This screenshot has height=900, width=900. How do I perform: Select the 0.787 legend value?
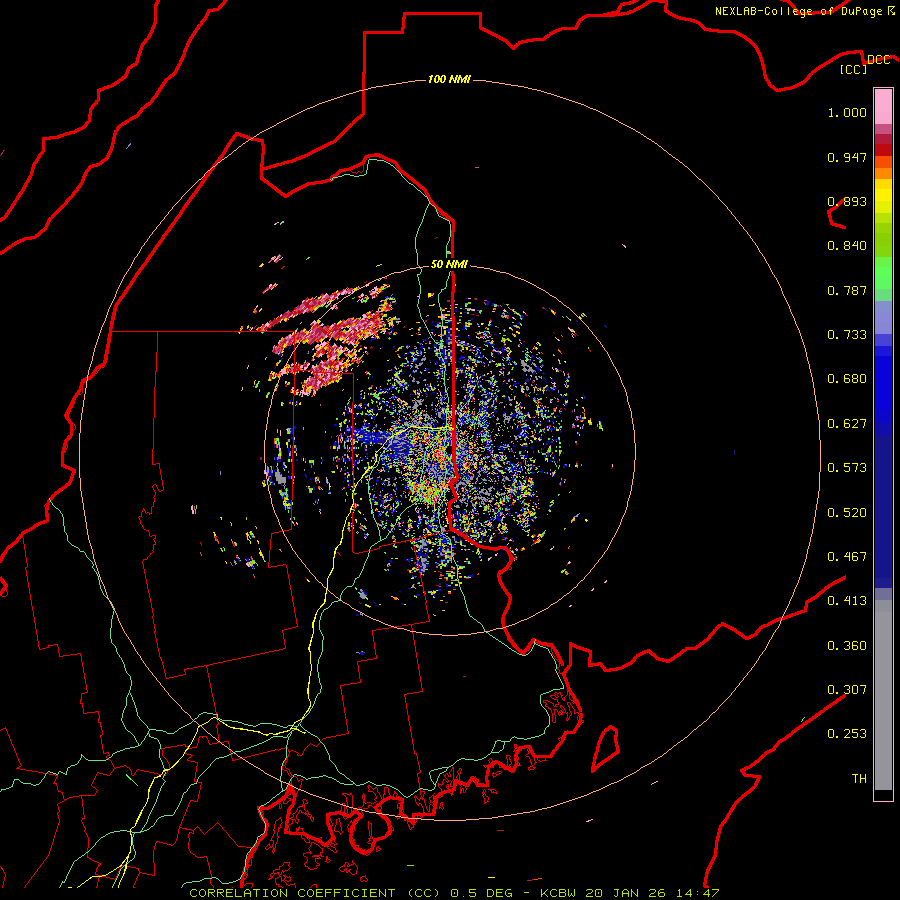pos(847,290)
